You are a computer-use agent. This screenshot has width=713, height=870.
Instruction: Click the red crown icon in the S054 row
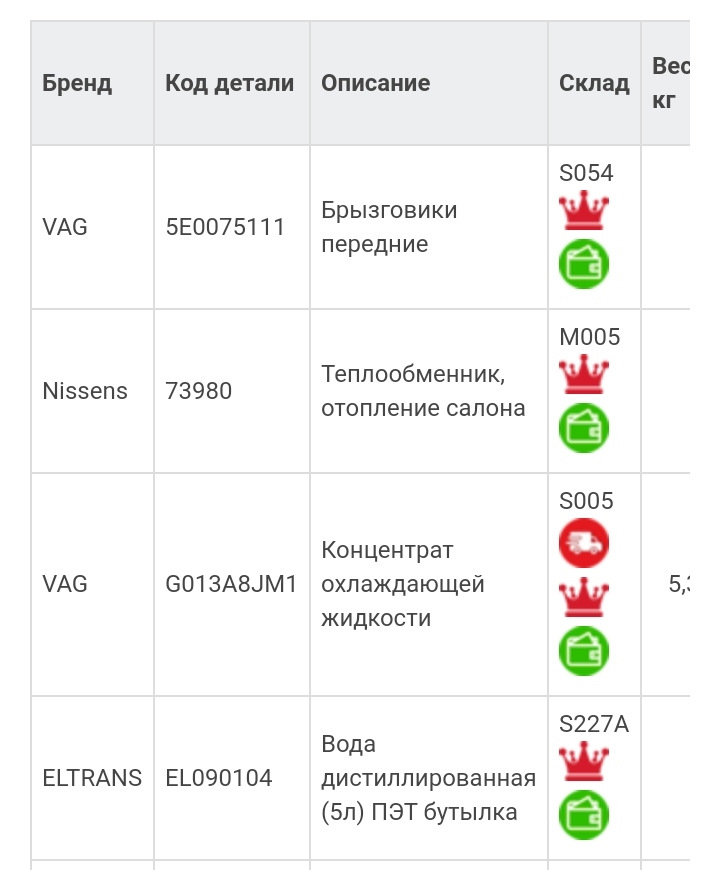point(584,211)
